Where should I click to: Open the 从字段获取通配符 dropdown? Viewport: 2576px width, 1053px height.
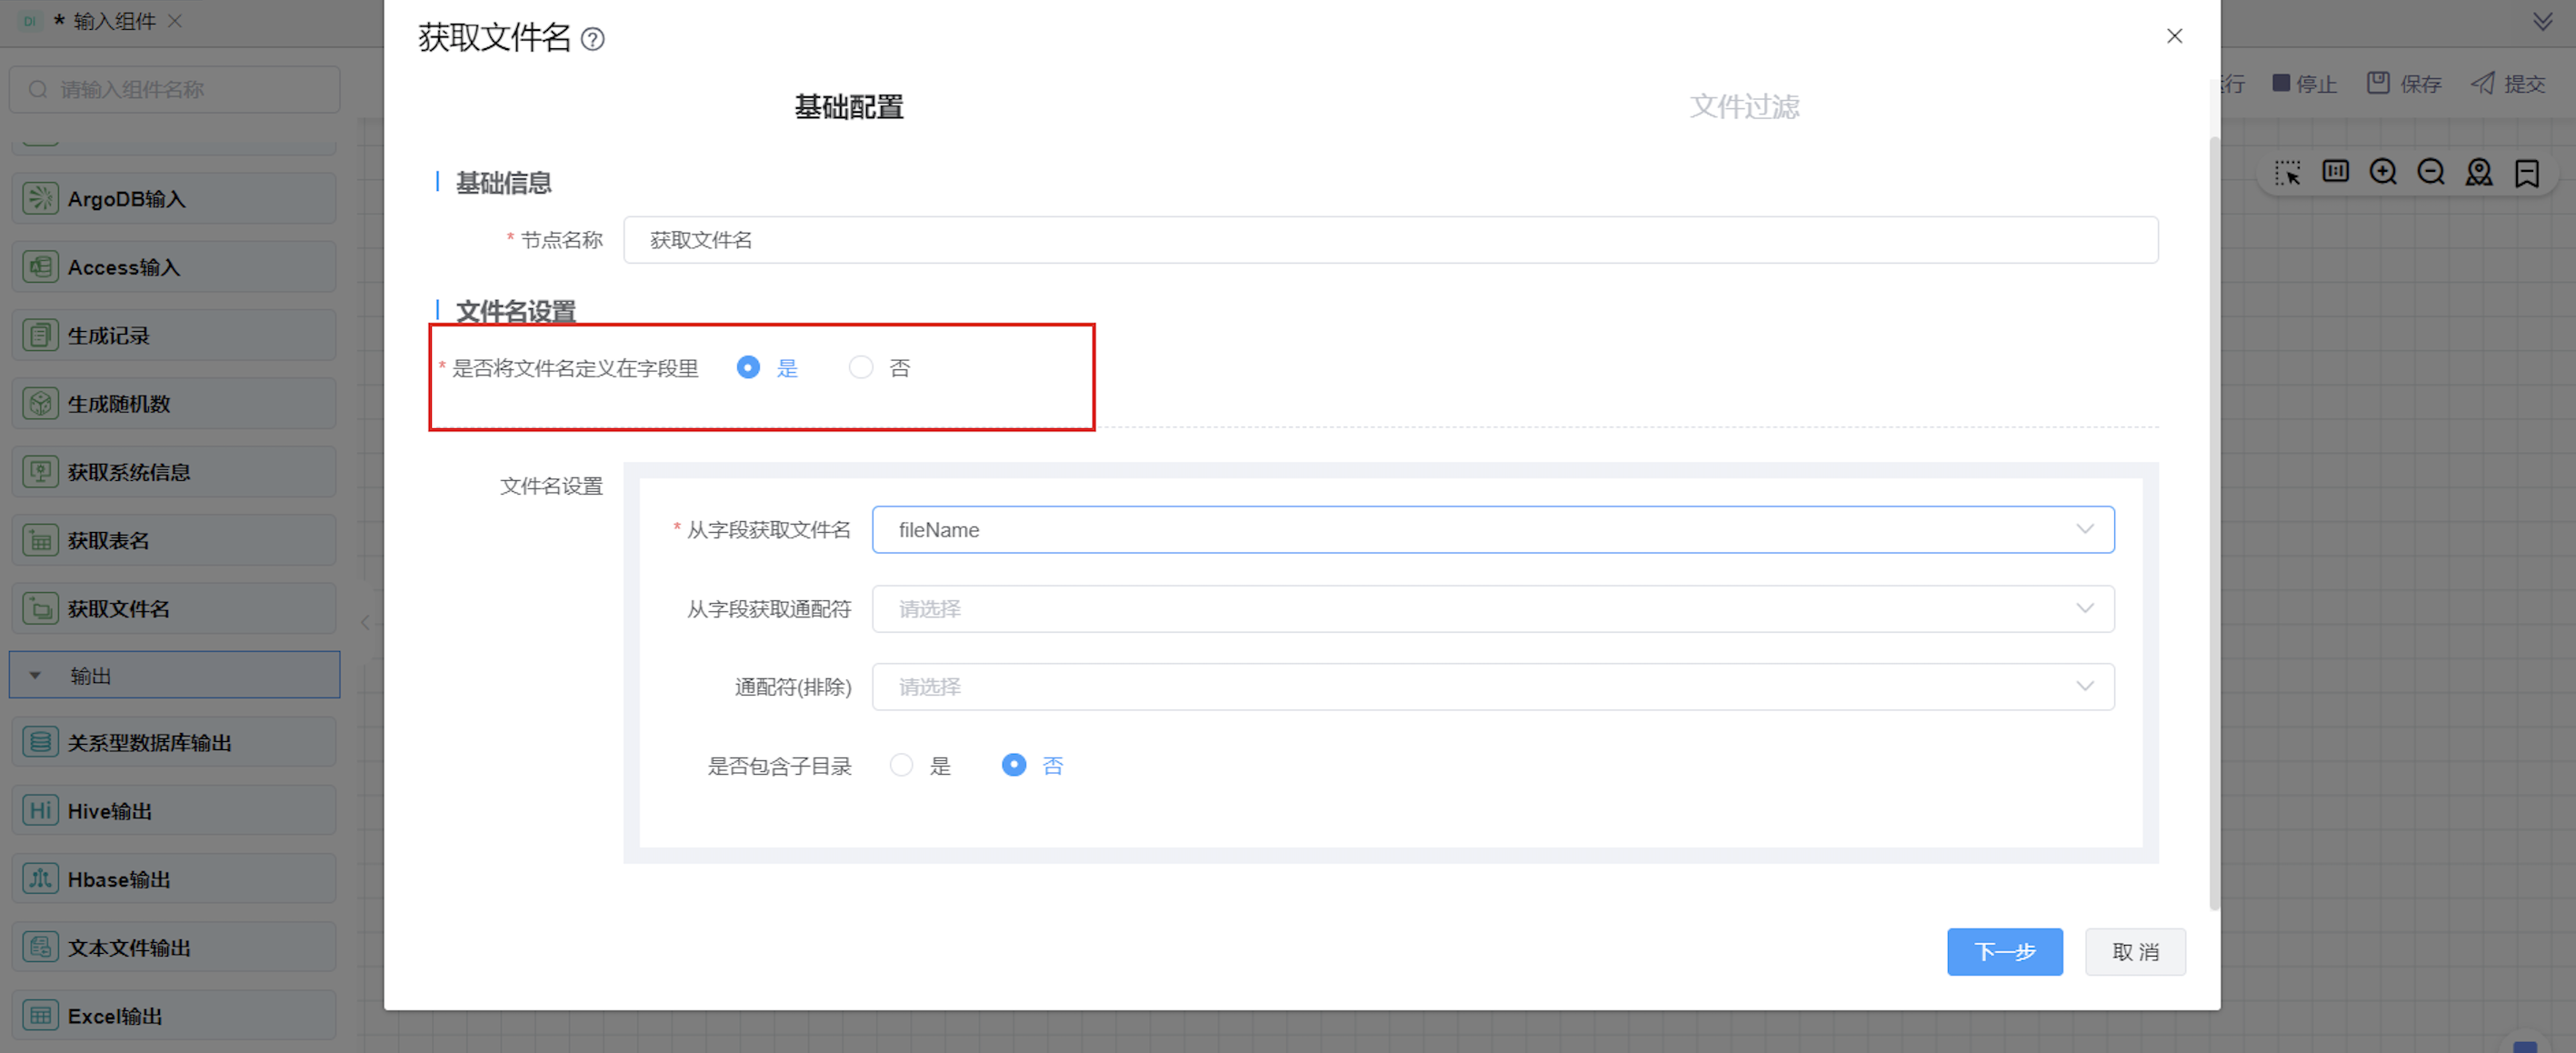[x=1492, y=609]
